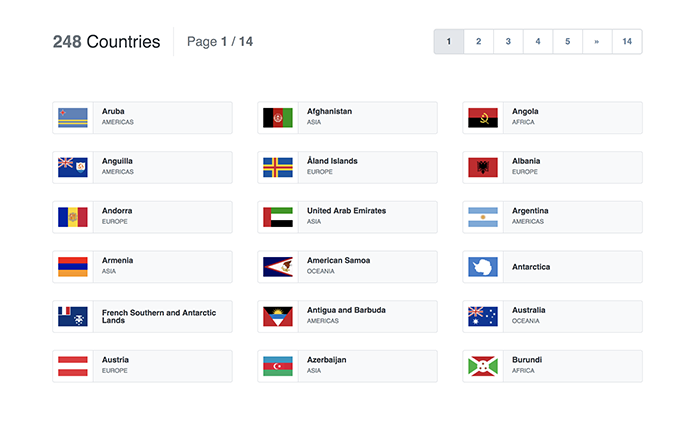Click the Aruba flag icon
Screen dimensions: 700x430
(x=73, y=117)
